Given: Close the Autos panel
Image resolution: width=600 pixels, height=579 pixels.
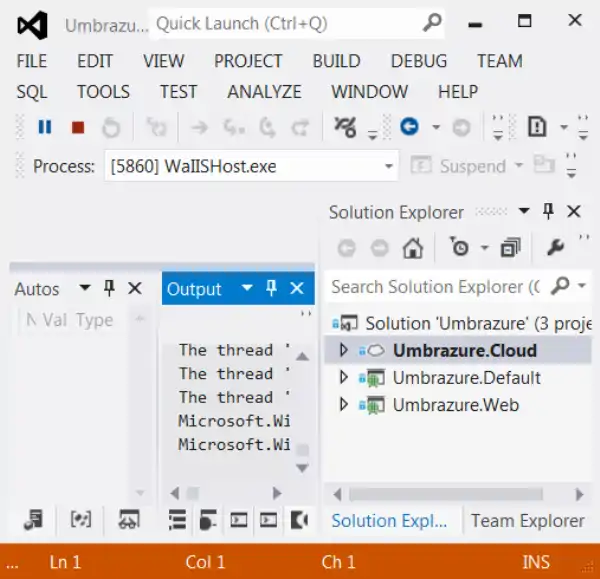Looking at the screenshot, I should click(135, 288).
